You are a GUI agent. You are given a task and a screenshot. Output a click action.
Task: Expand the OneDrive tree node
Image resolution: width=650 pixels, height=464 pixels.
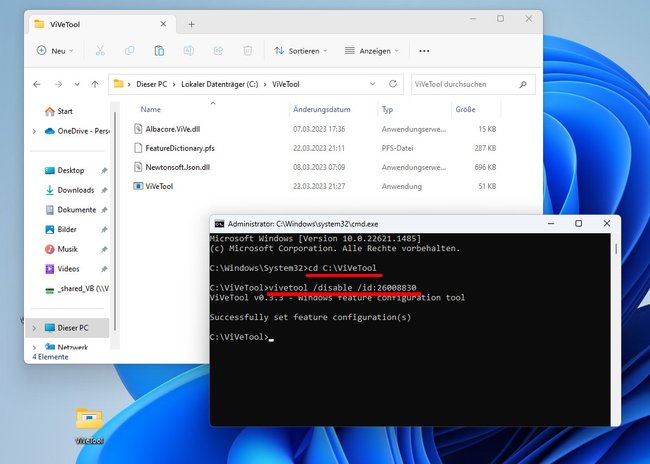pos(34,131)
